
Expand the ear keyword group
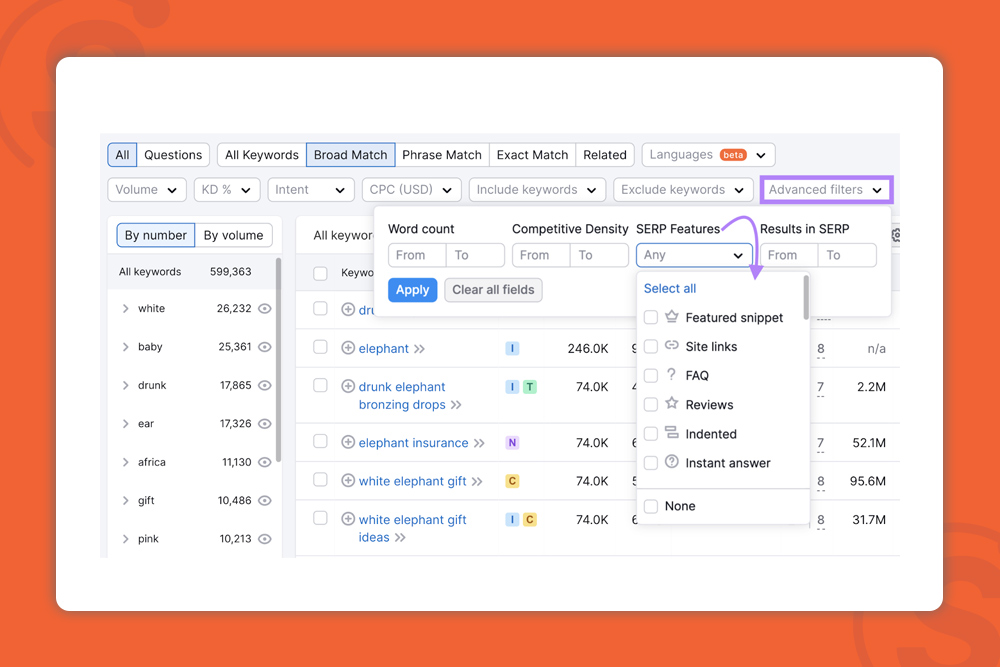(x=126, y=424)
